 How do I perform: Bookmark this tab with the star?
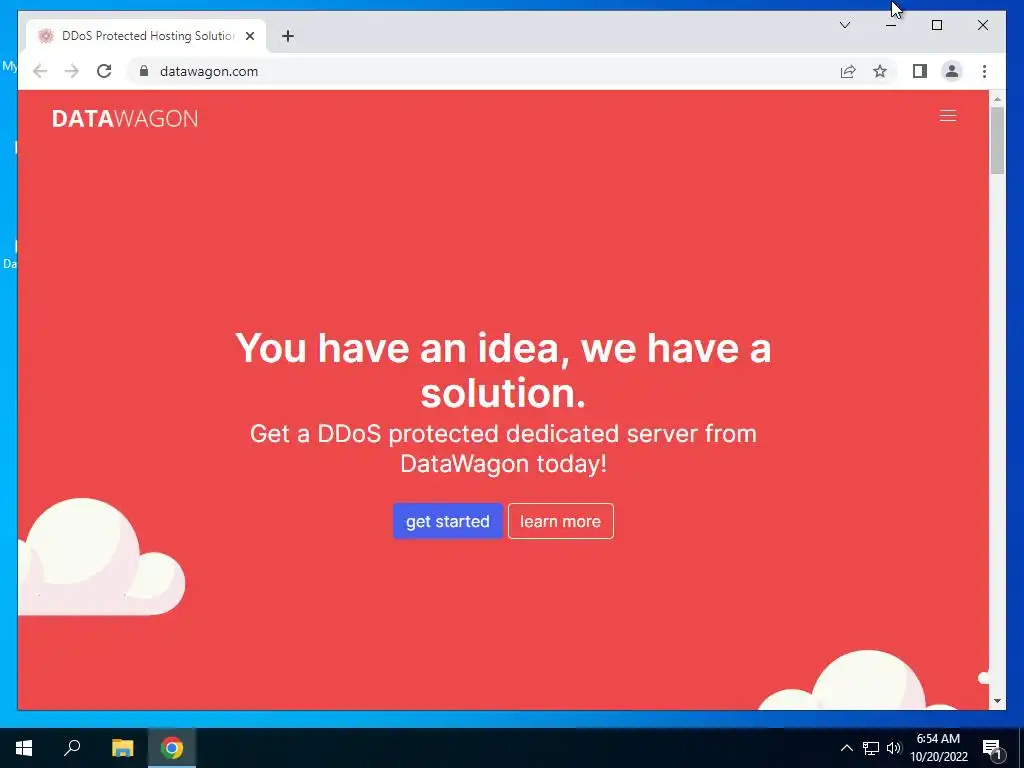point(880,71)
